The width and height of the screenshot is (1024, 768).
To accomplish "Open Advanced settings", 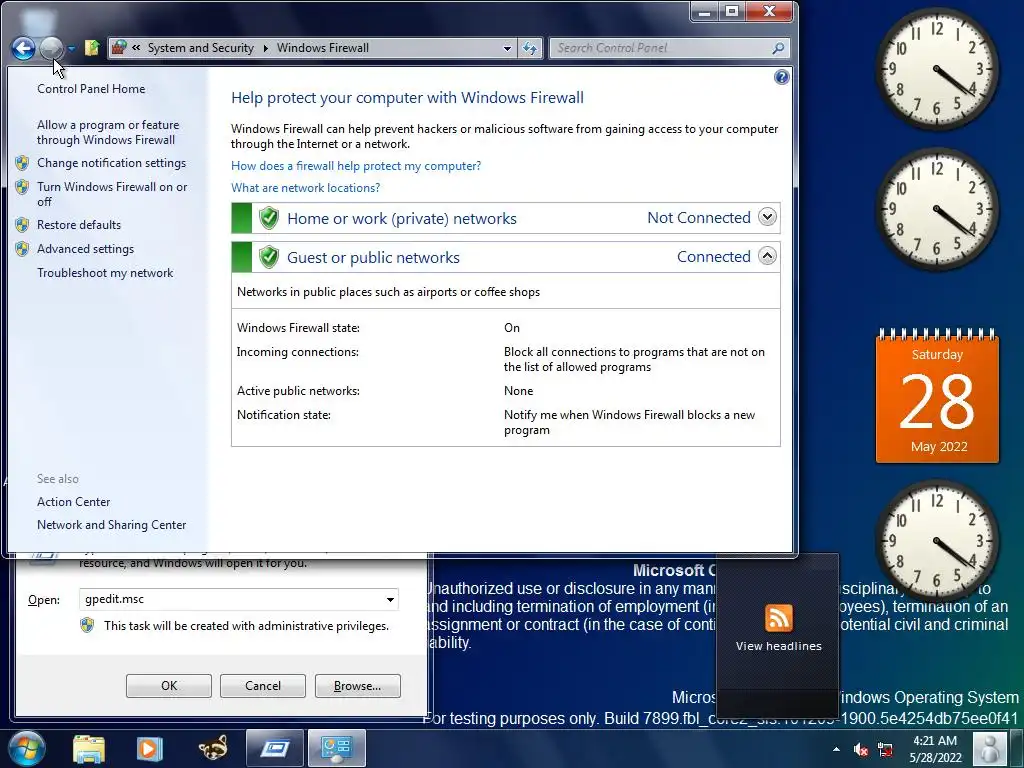I will (86, 249).
